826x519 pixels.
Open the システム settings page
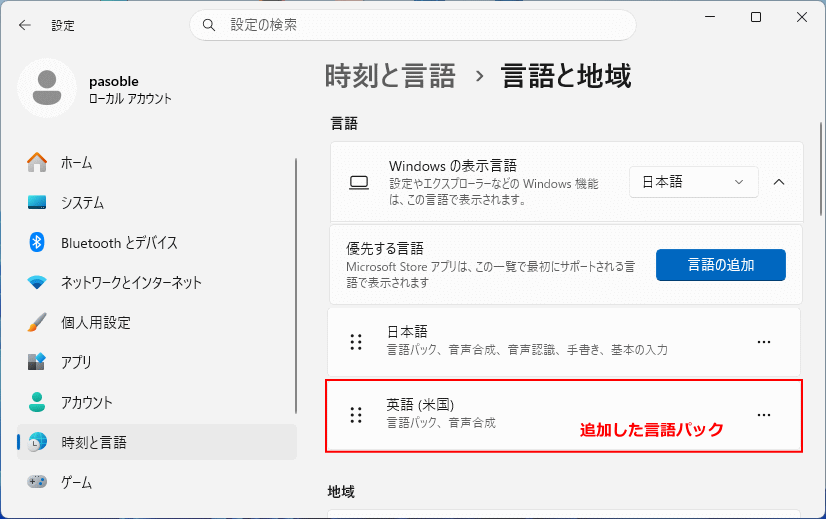[157, 202]
